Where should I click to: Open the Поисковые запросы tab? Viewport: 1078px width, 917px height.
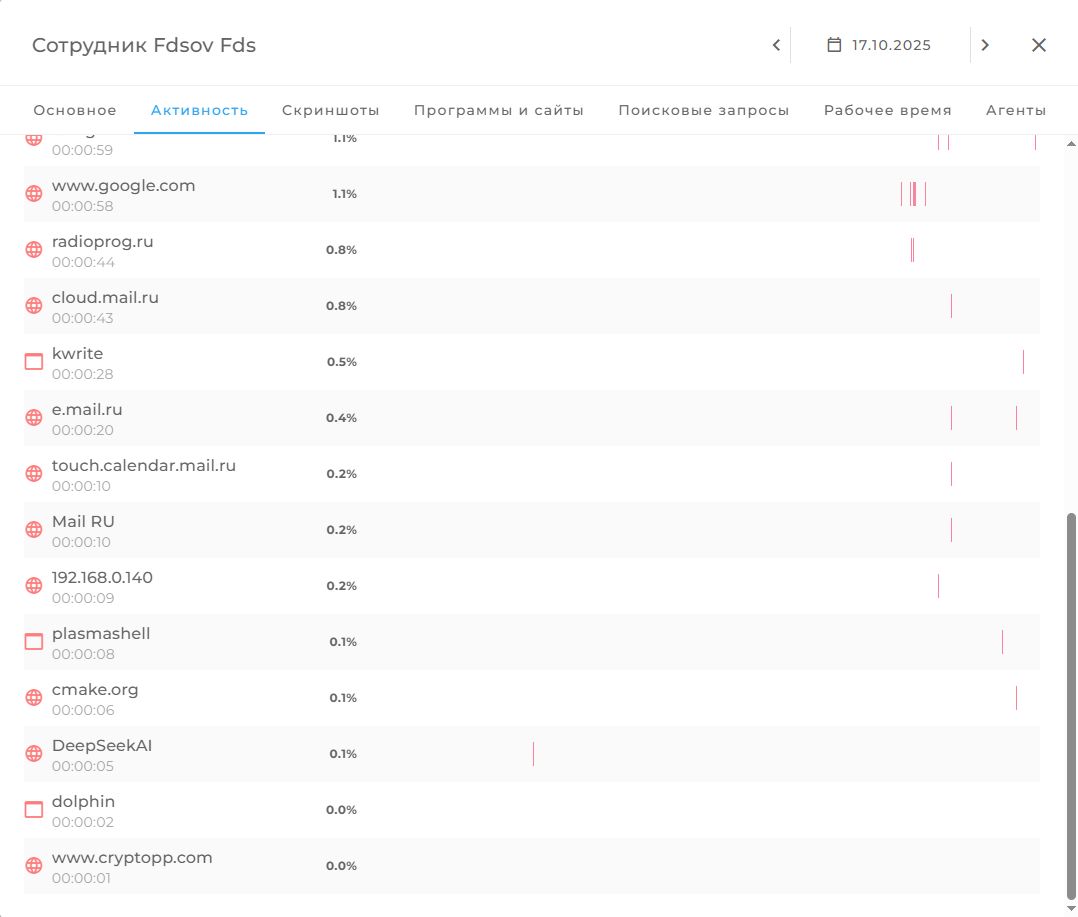704,110
